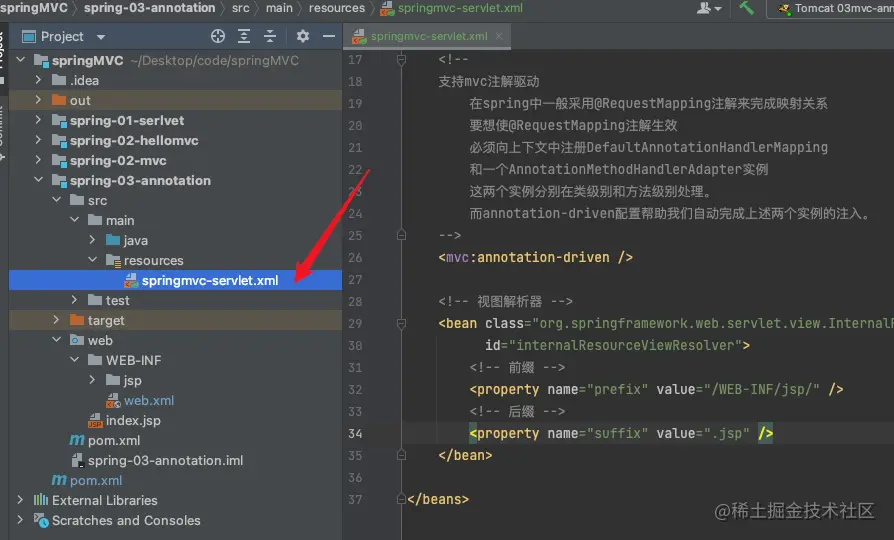Screen dimensions: 894x540
Task: Expand the spring-02-mvc module
Action: point(38,160)
